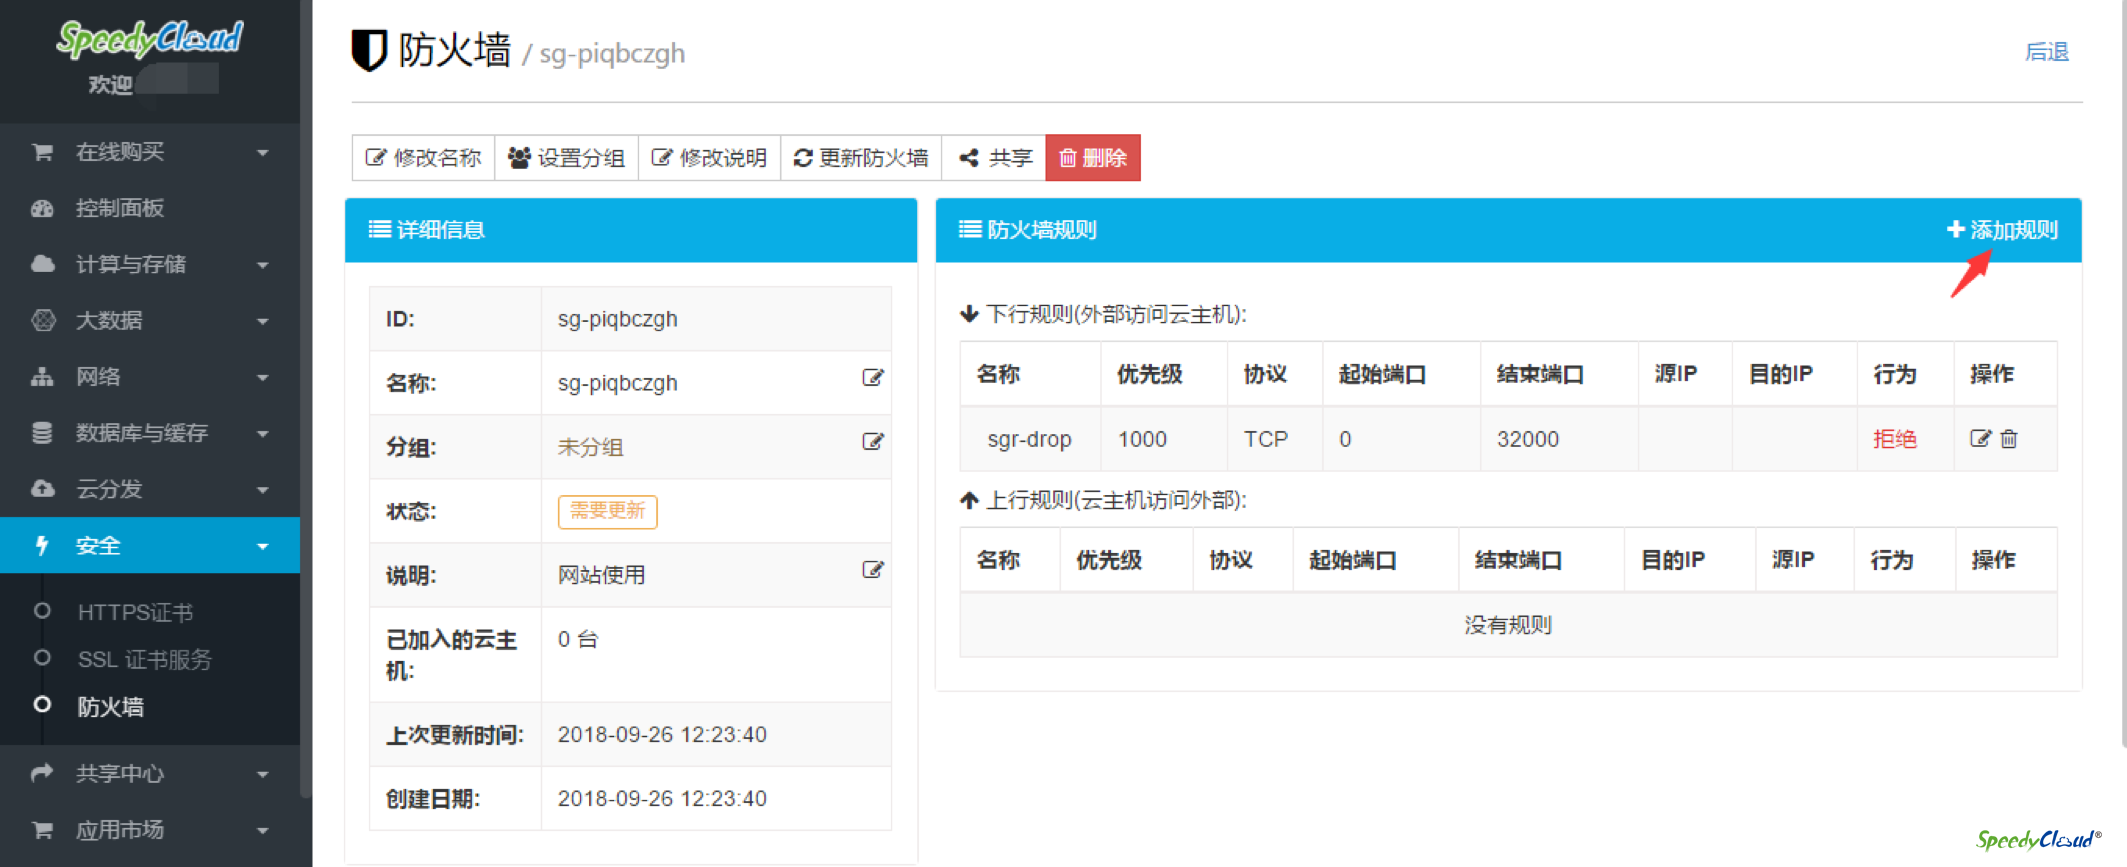The height and width of the screenshot is (867, 2127).
Task: Click the sgr-drop rule name cell
Action: (x=1029, y=439)
